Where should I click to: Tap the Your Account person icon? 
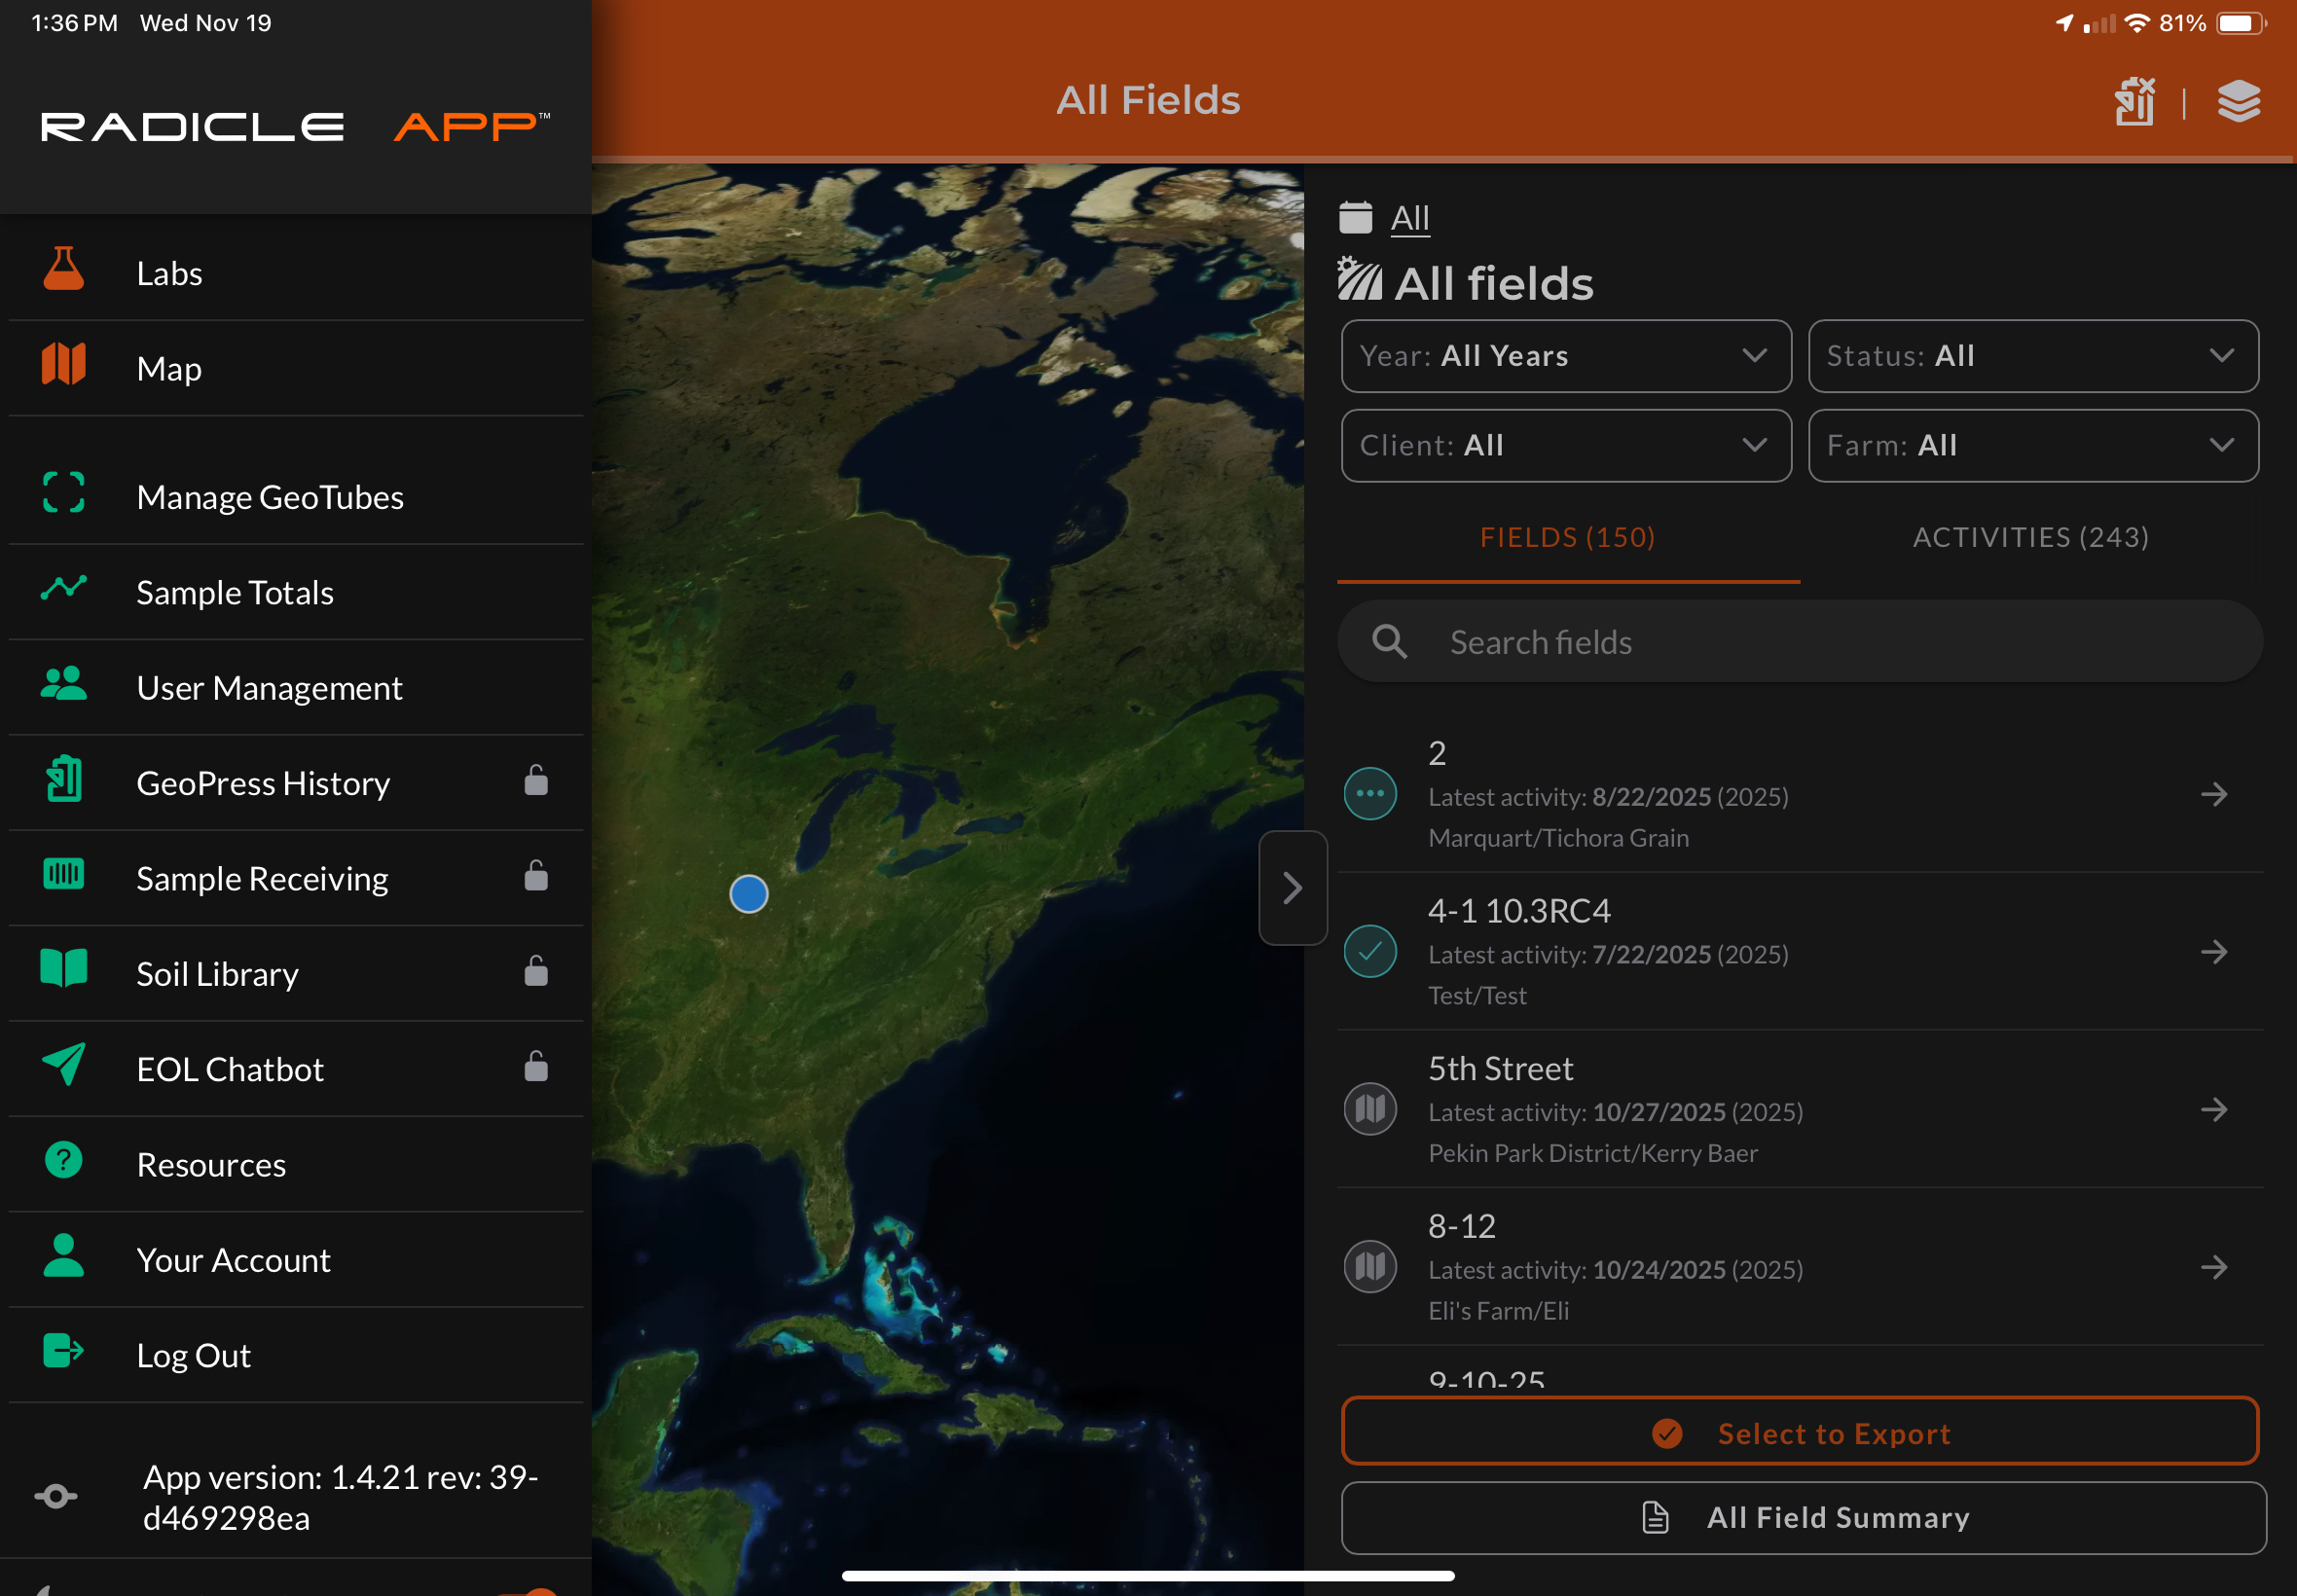(64, 1256)
